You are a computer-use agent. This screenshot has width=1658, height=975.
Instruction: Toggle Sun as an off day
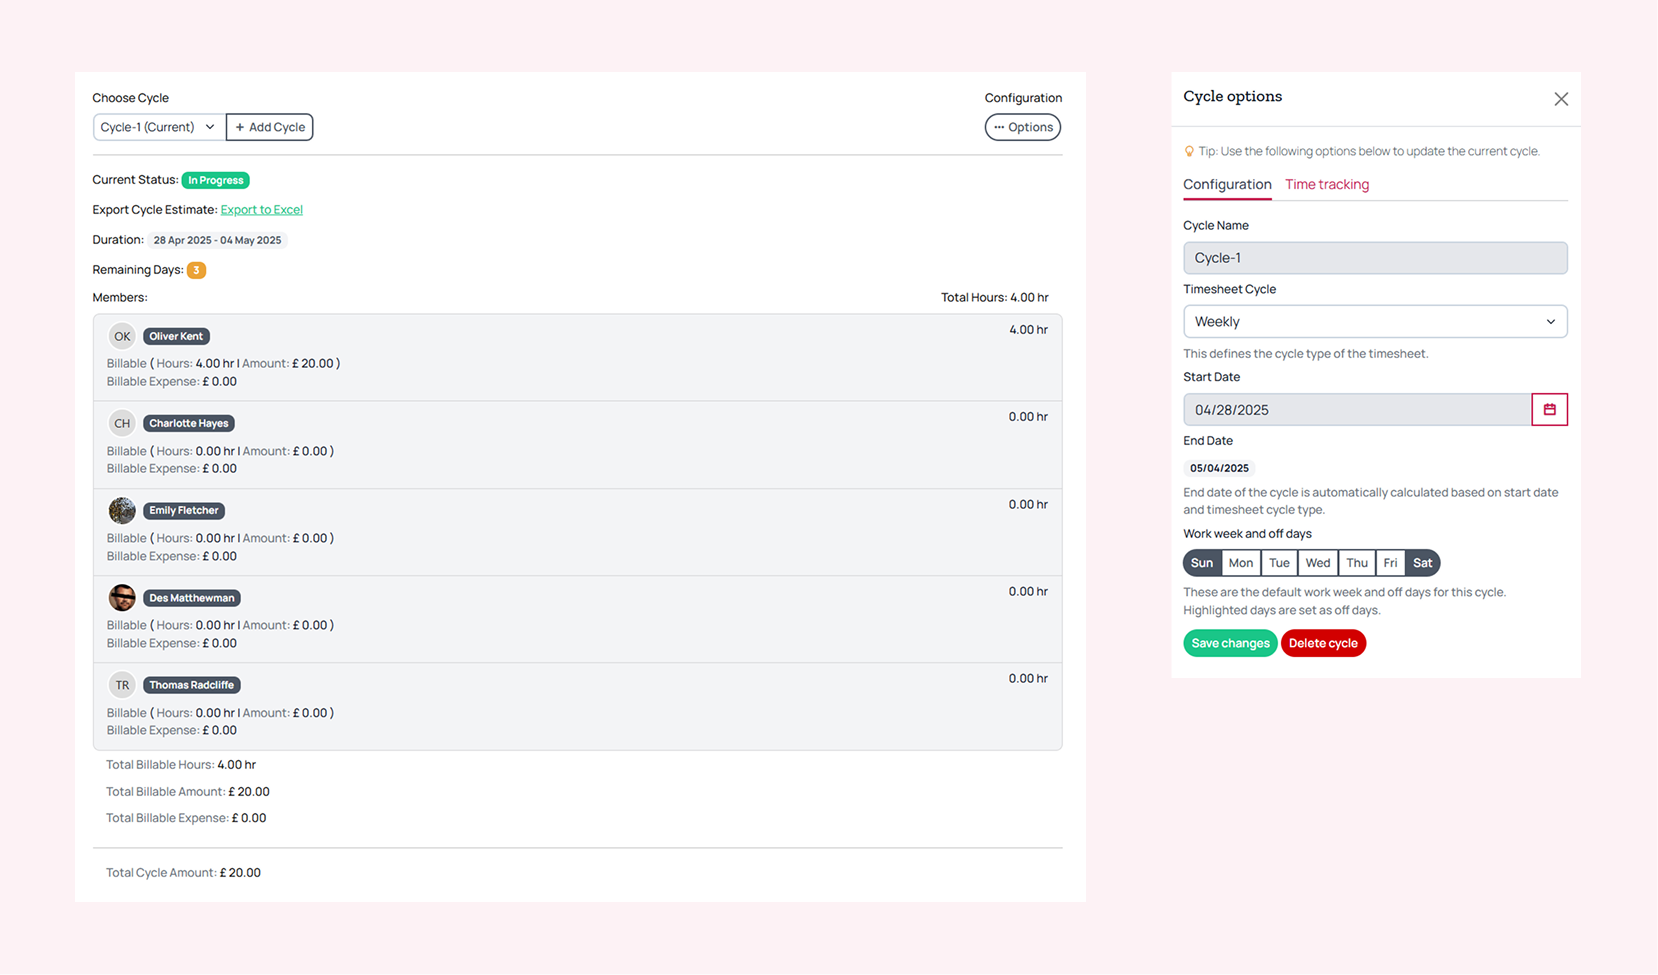[1201, 563]
